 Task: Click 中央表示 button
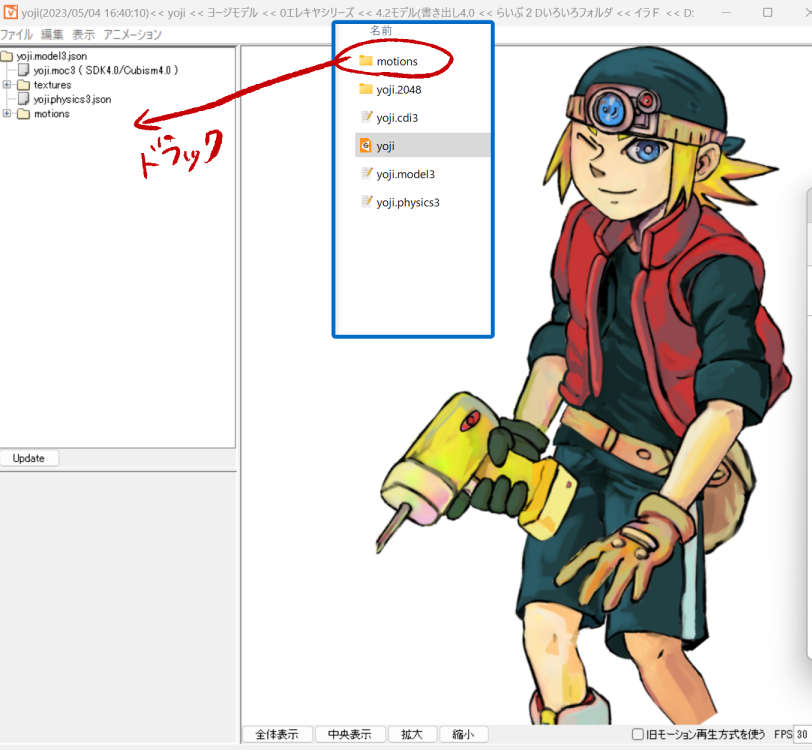tap(350, 734)
